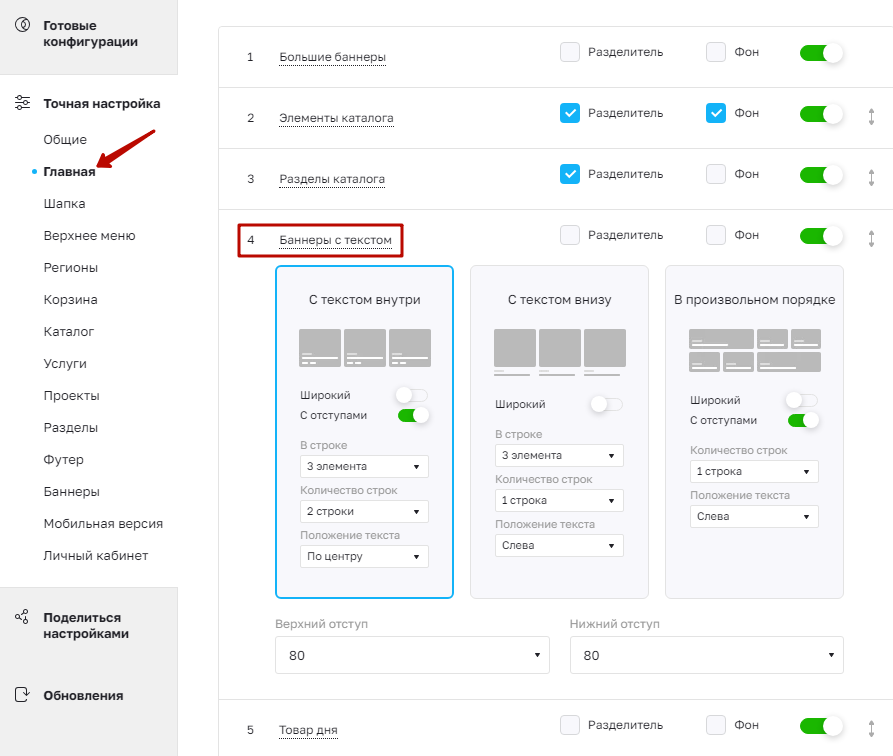Click drag handle arrow for Элементы каталога row

point(871,117)
